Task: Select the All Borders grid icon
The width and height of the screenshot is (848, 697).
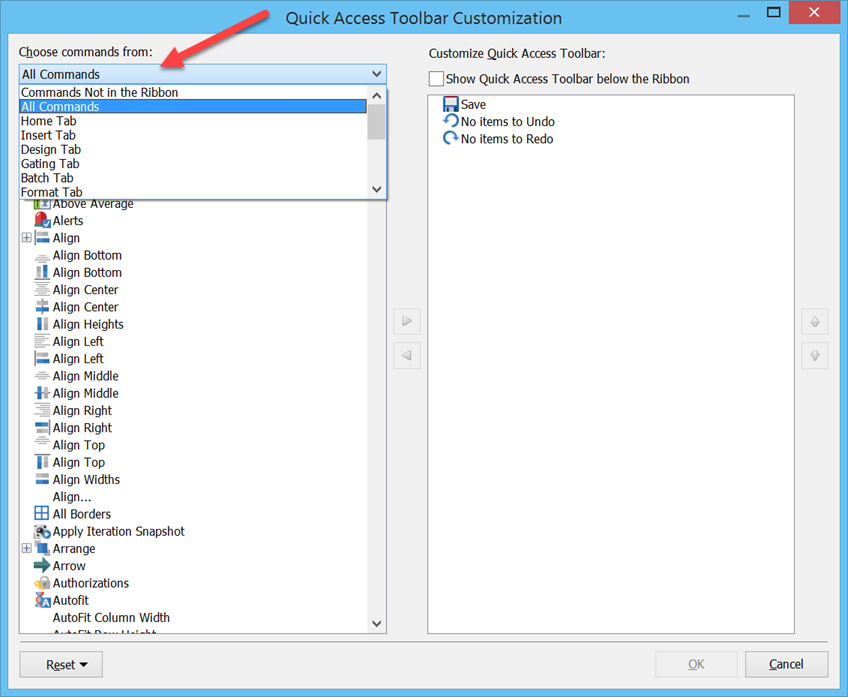Action: point(42,514)
